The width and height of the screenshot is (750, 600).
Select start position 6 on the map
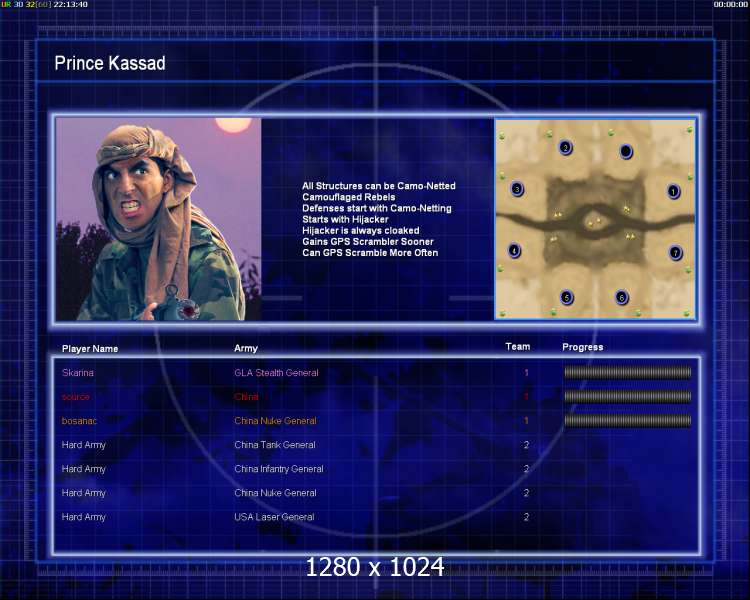(x=621, y=298)
